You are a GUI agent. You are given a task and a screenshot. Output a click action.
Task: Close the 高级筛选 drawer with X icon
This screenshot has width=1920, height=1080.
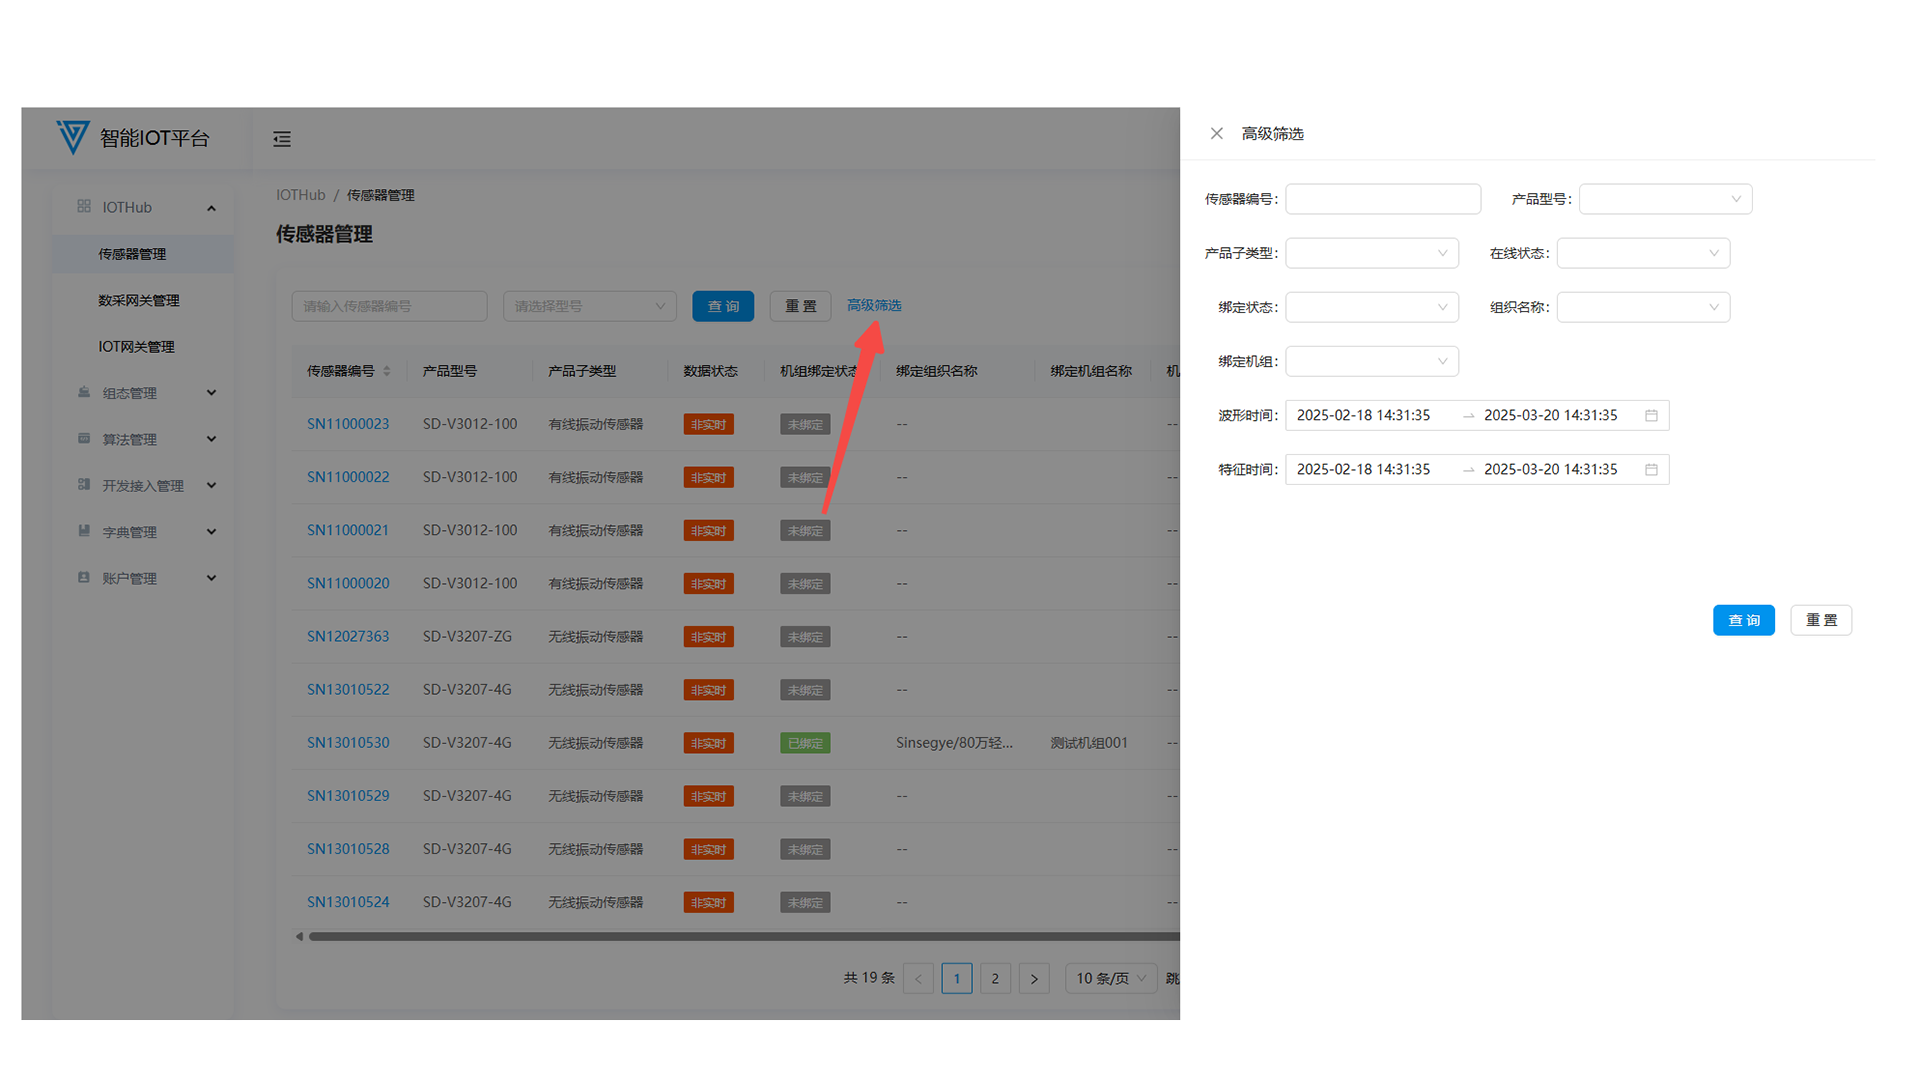[1216, 134]
